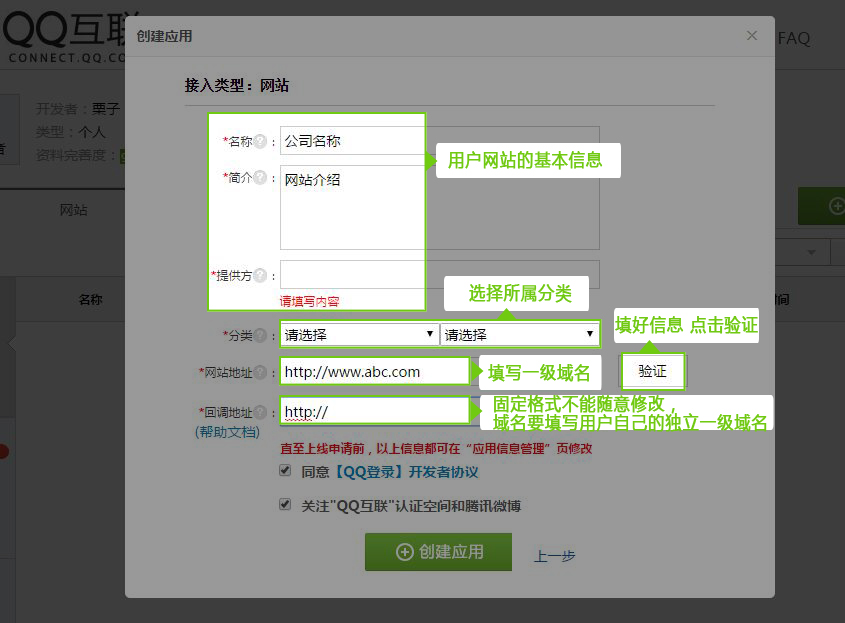
Task: Select the 网站 tab on background page
Action: 73,210
